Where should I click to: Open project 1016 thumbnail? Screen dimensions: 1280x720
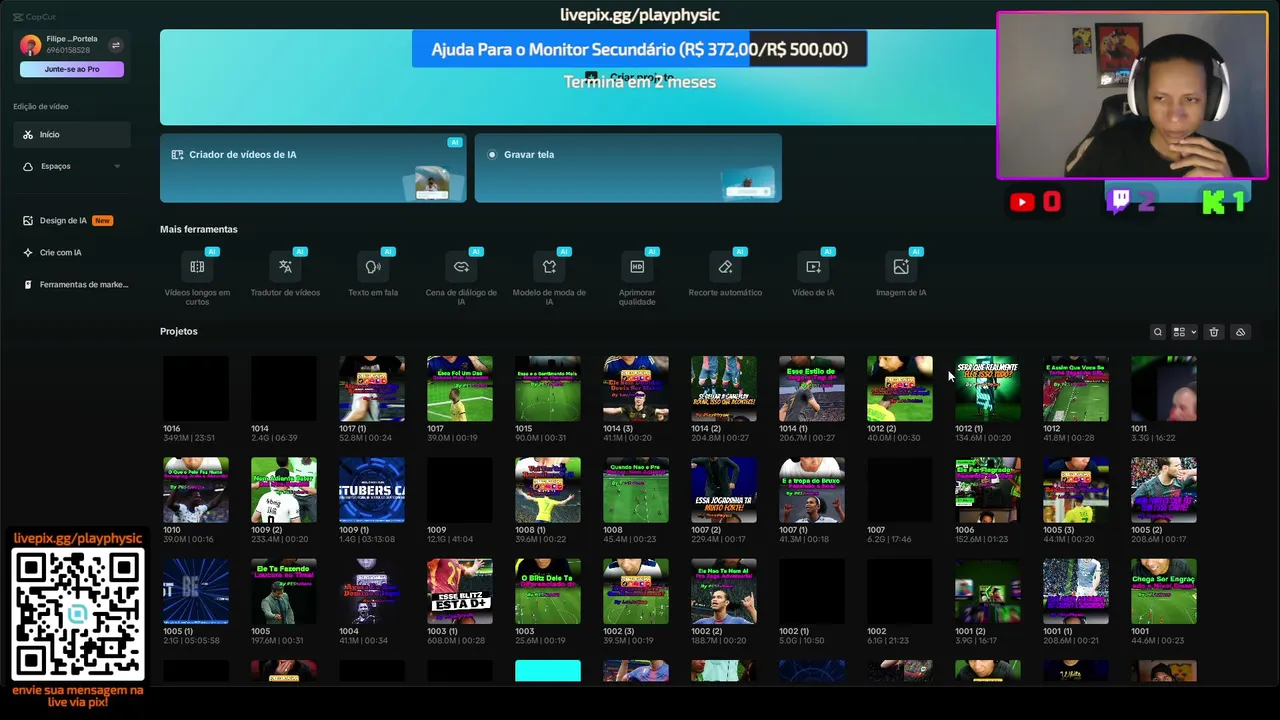[x=196, y=388]
